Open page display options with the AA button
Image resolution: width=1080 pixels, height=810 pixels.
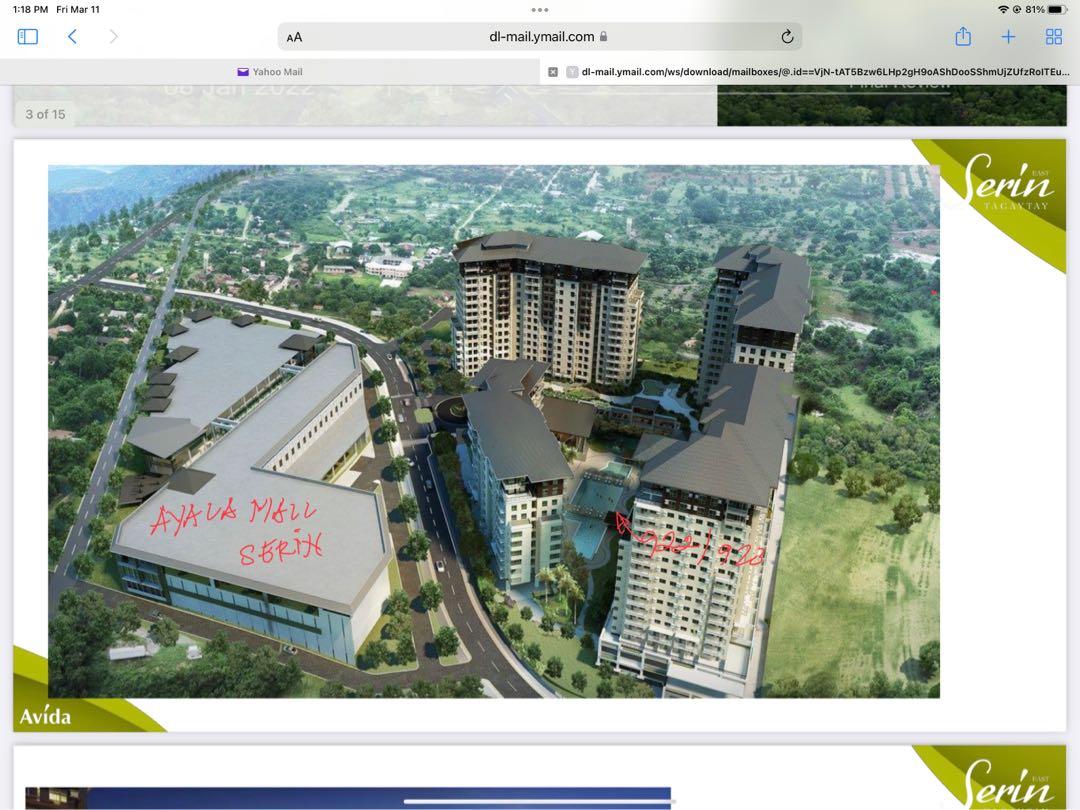tap(293, 36)
